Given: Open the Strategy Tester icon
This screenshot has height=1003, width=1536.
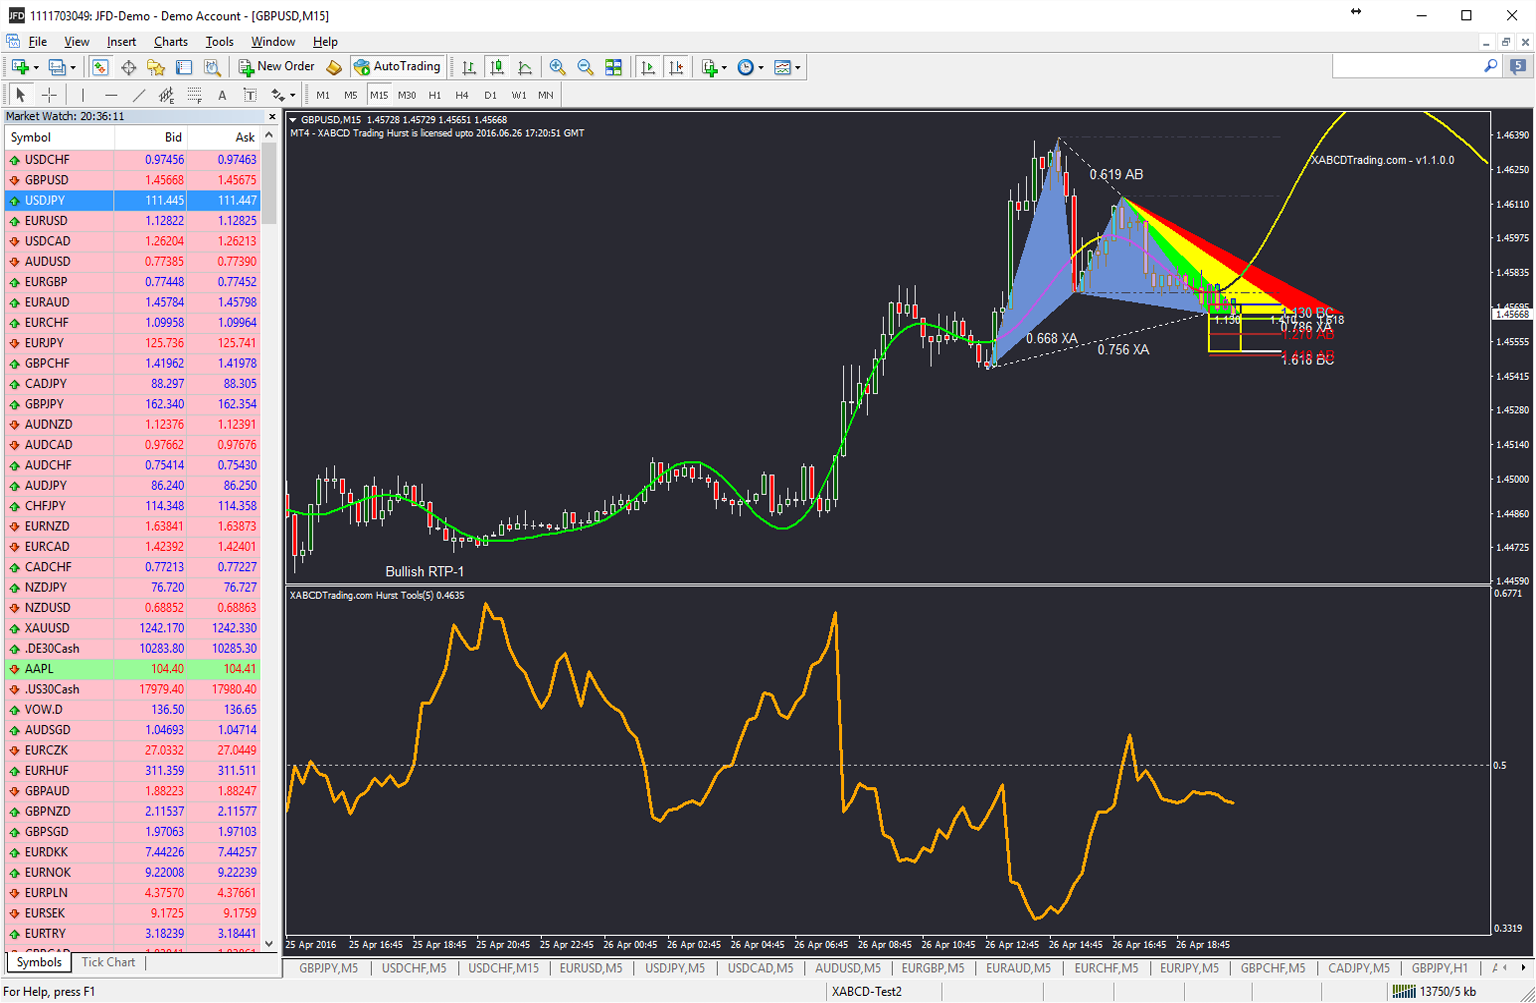Looking at the screenshot, I should (212, 67).
